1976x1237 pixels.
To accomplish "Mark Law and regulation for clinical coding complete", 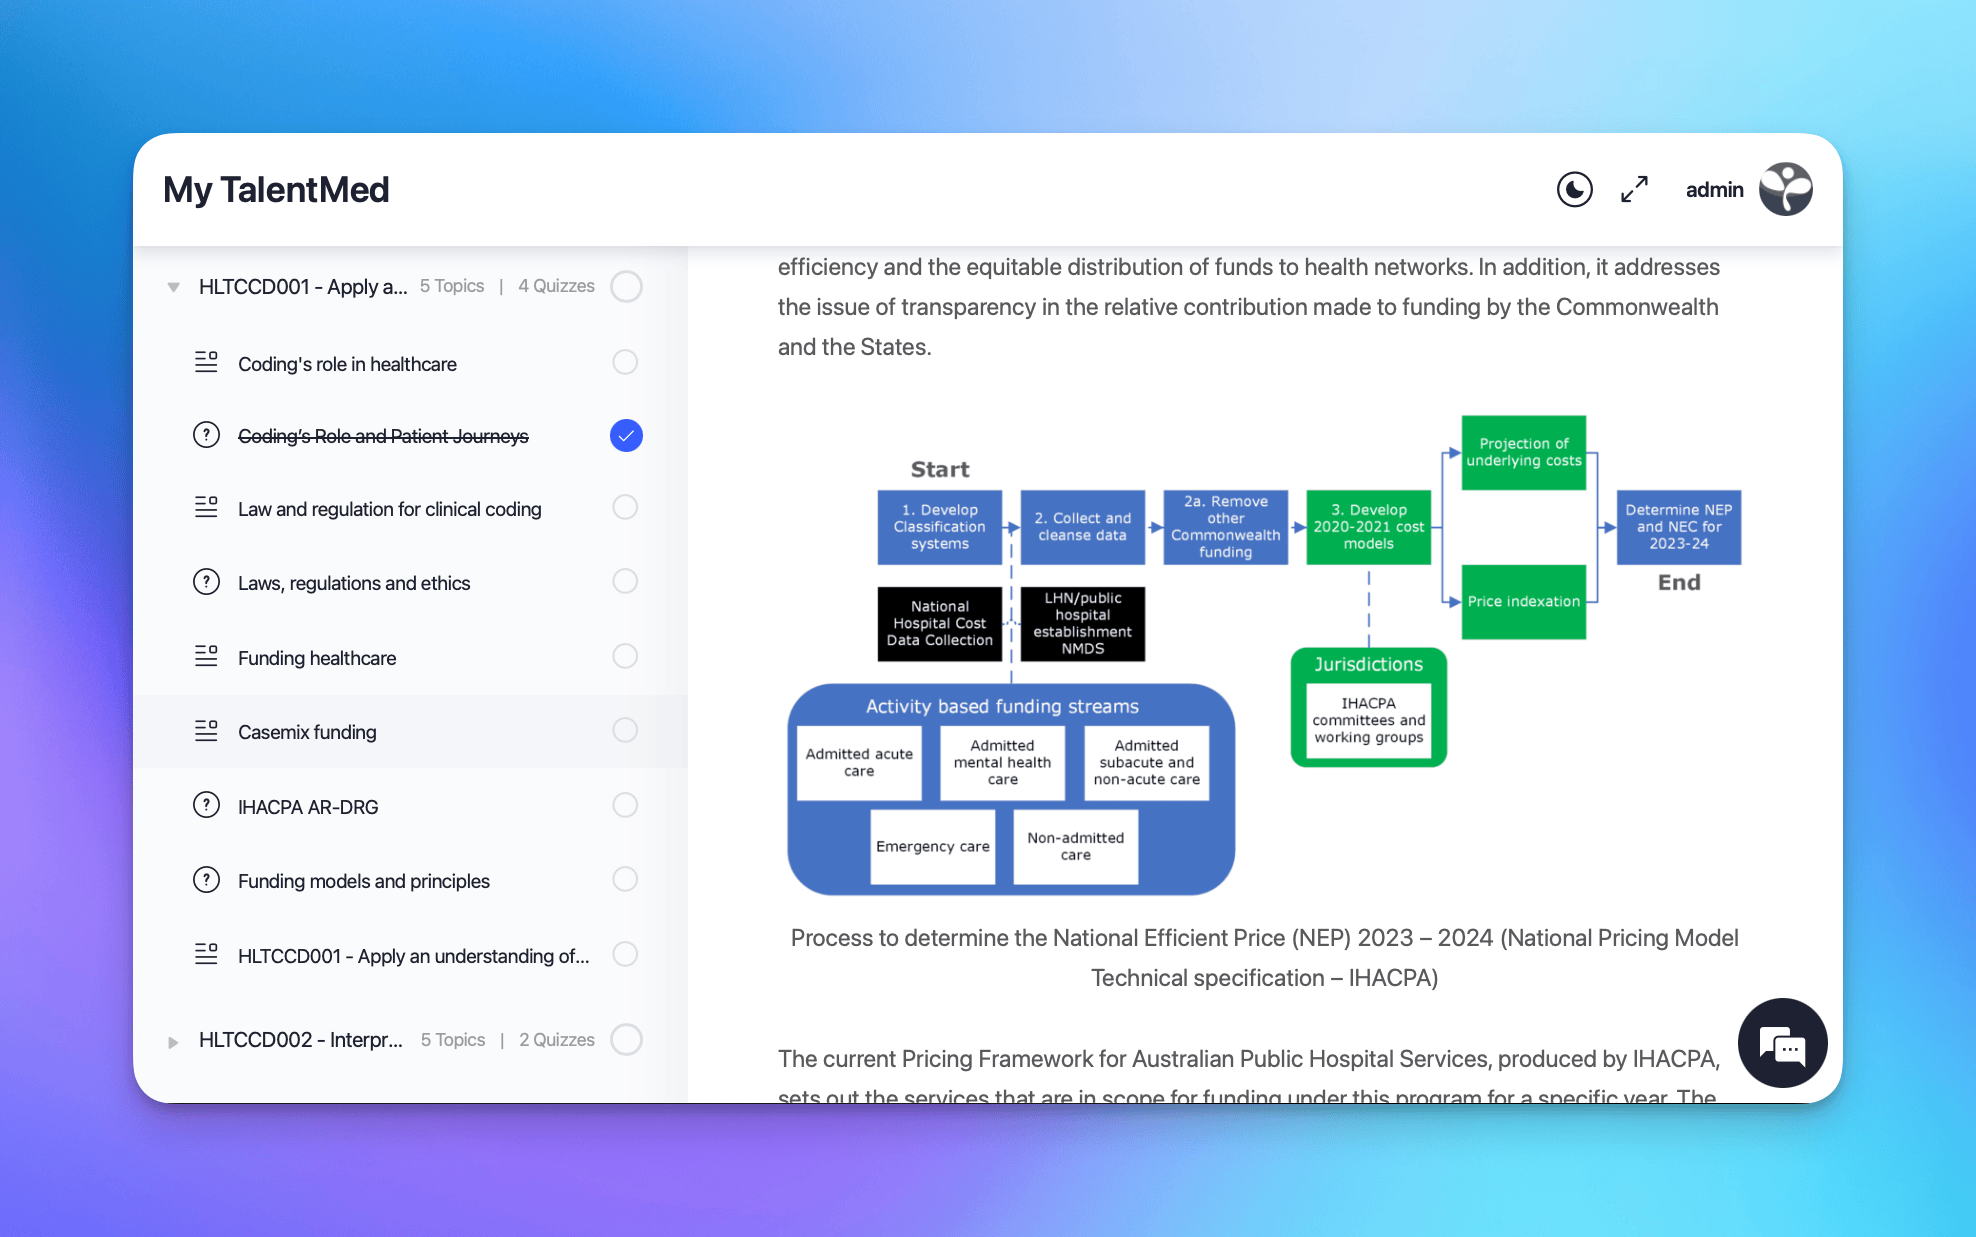I will 625,507.
